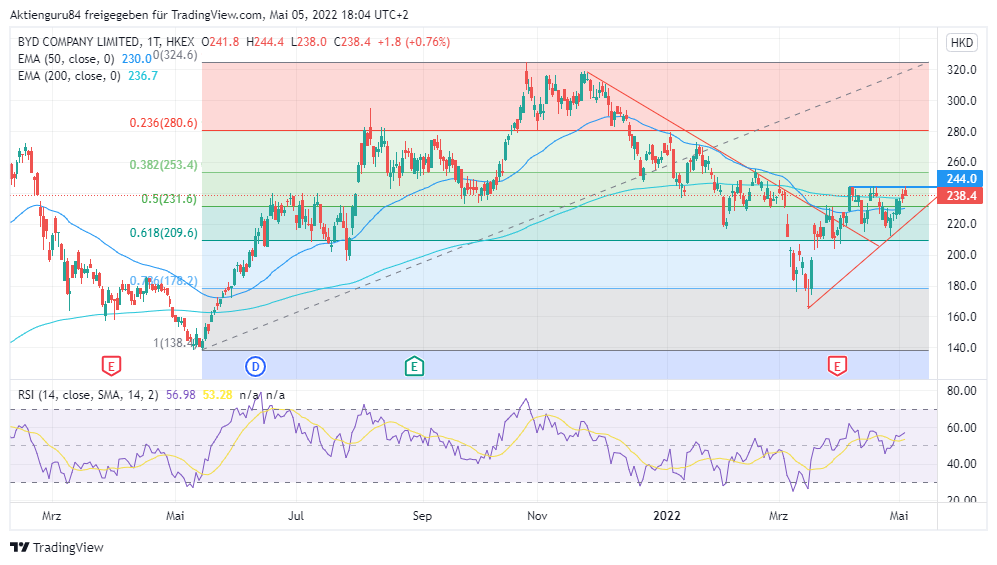Select the EMA (200, close, 0) indicator label
The width and height of the screenshot is (997, 565).
pyautogui.click(x=69, y=76)
